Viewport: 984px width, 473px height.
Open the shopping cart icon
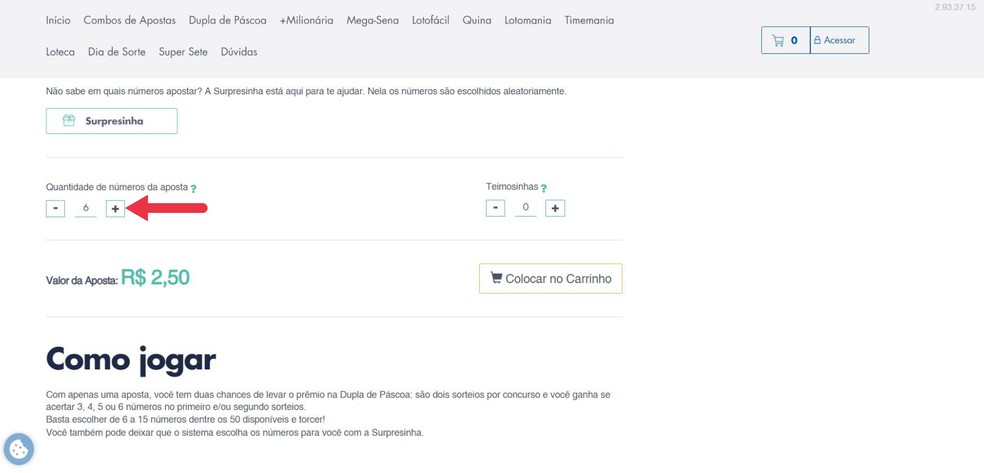point(785,40)
